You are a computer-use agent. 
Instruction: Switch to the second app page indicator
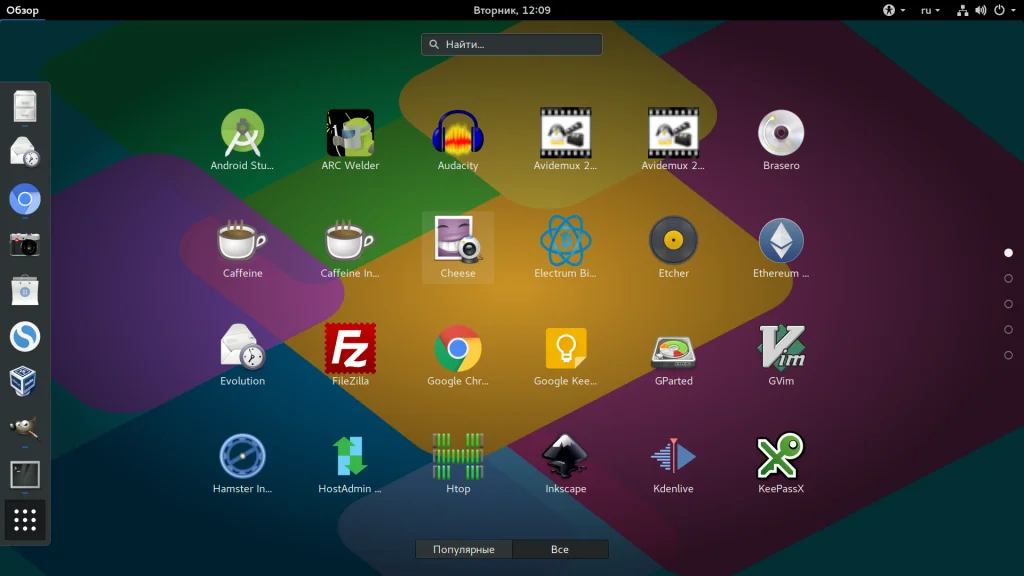(x=1008, y=278)
